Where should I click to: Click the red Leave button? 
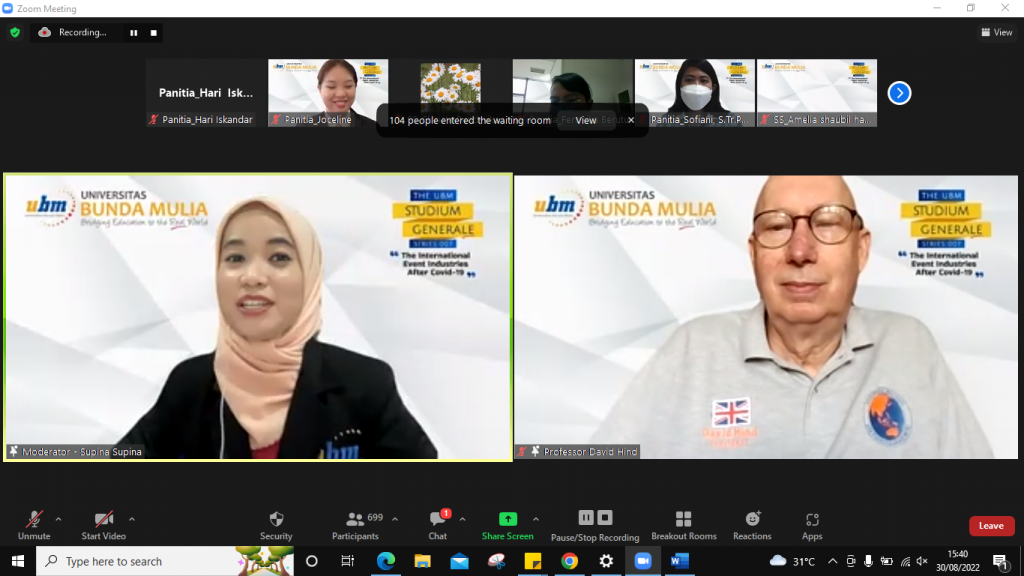tap(991, 526)
